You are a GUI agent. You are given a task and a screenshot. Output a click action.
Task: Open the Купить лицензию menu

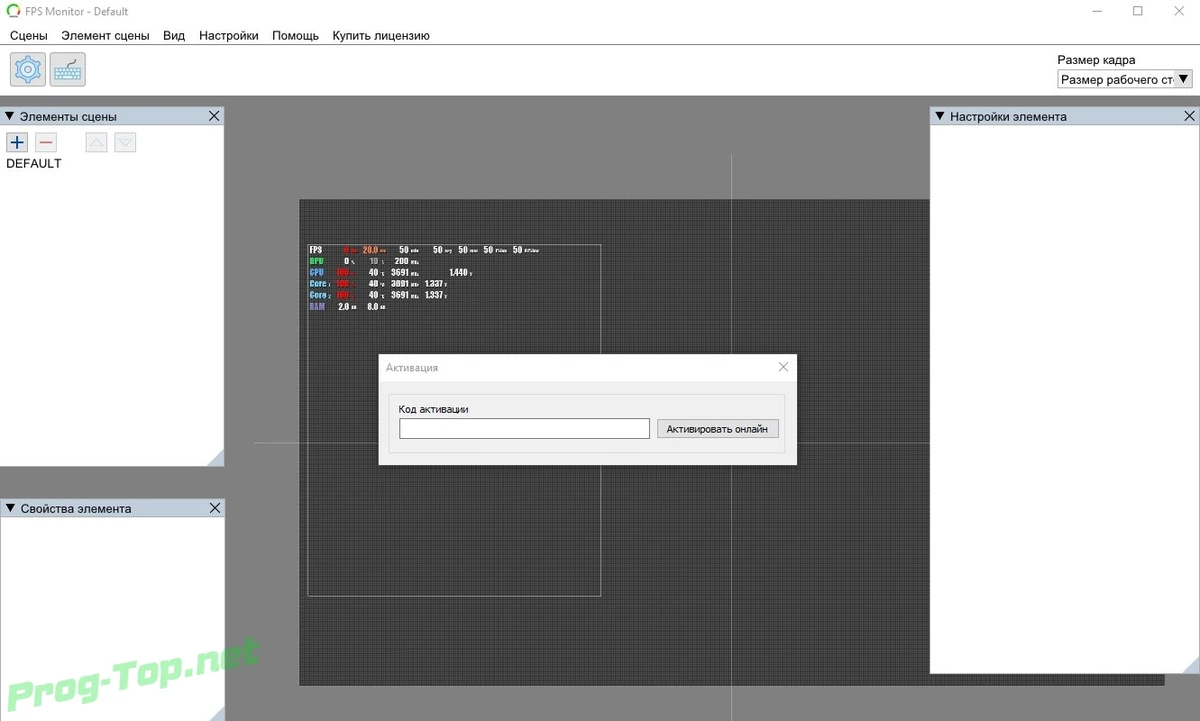(x=381, y=35)
